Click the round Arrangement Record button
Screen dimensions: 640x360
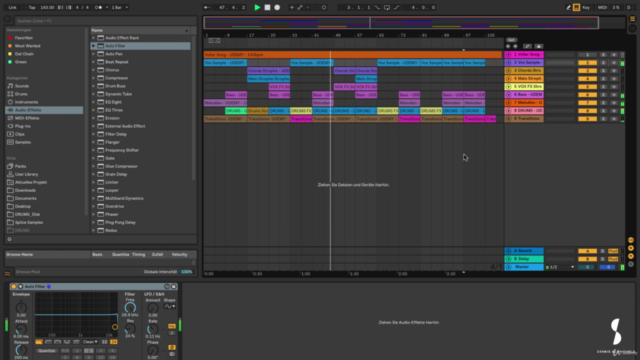coord(277,7)
